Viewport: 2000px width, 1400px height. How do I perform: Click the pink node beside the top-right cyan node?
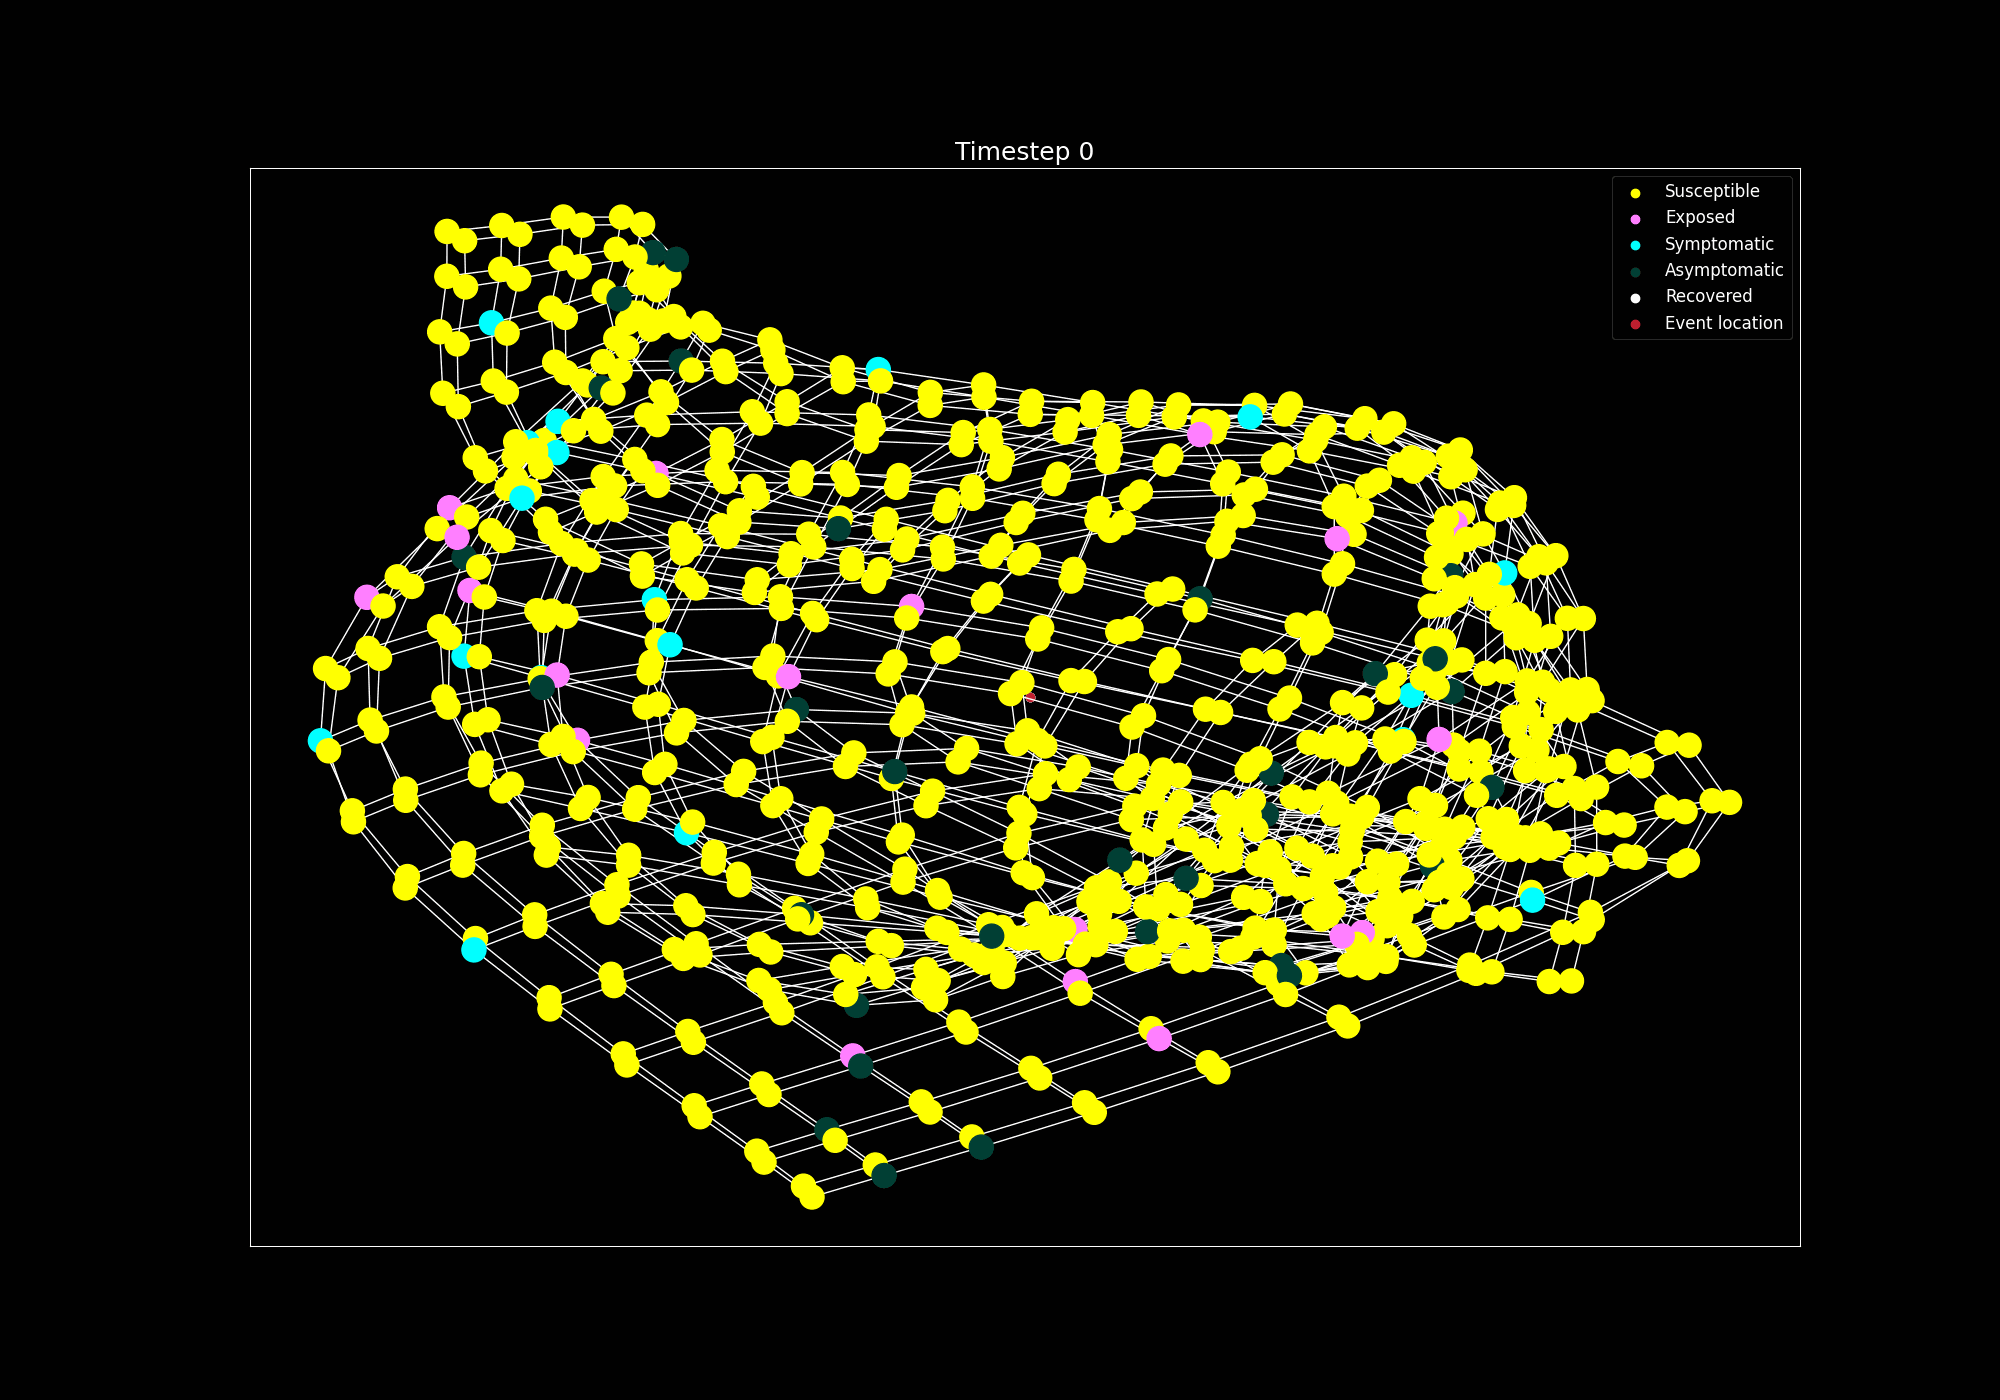(1200, 434)
